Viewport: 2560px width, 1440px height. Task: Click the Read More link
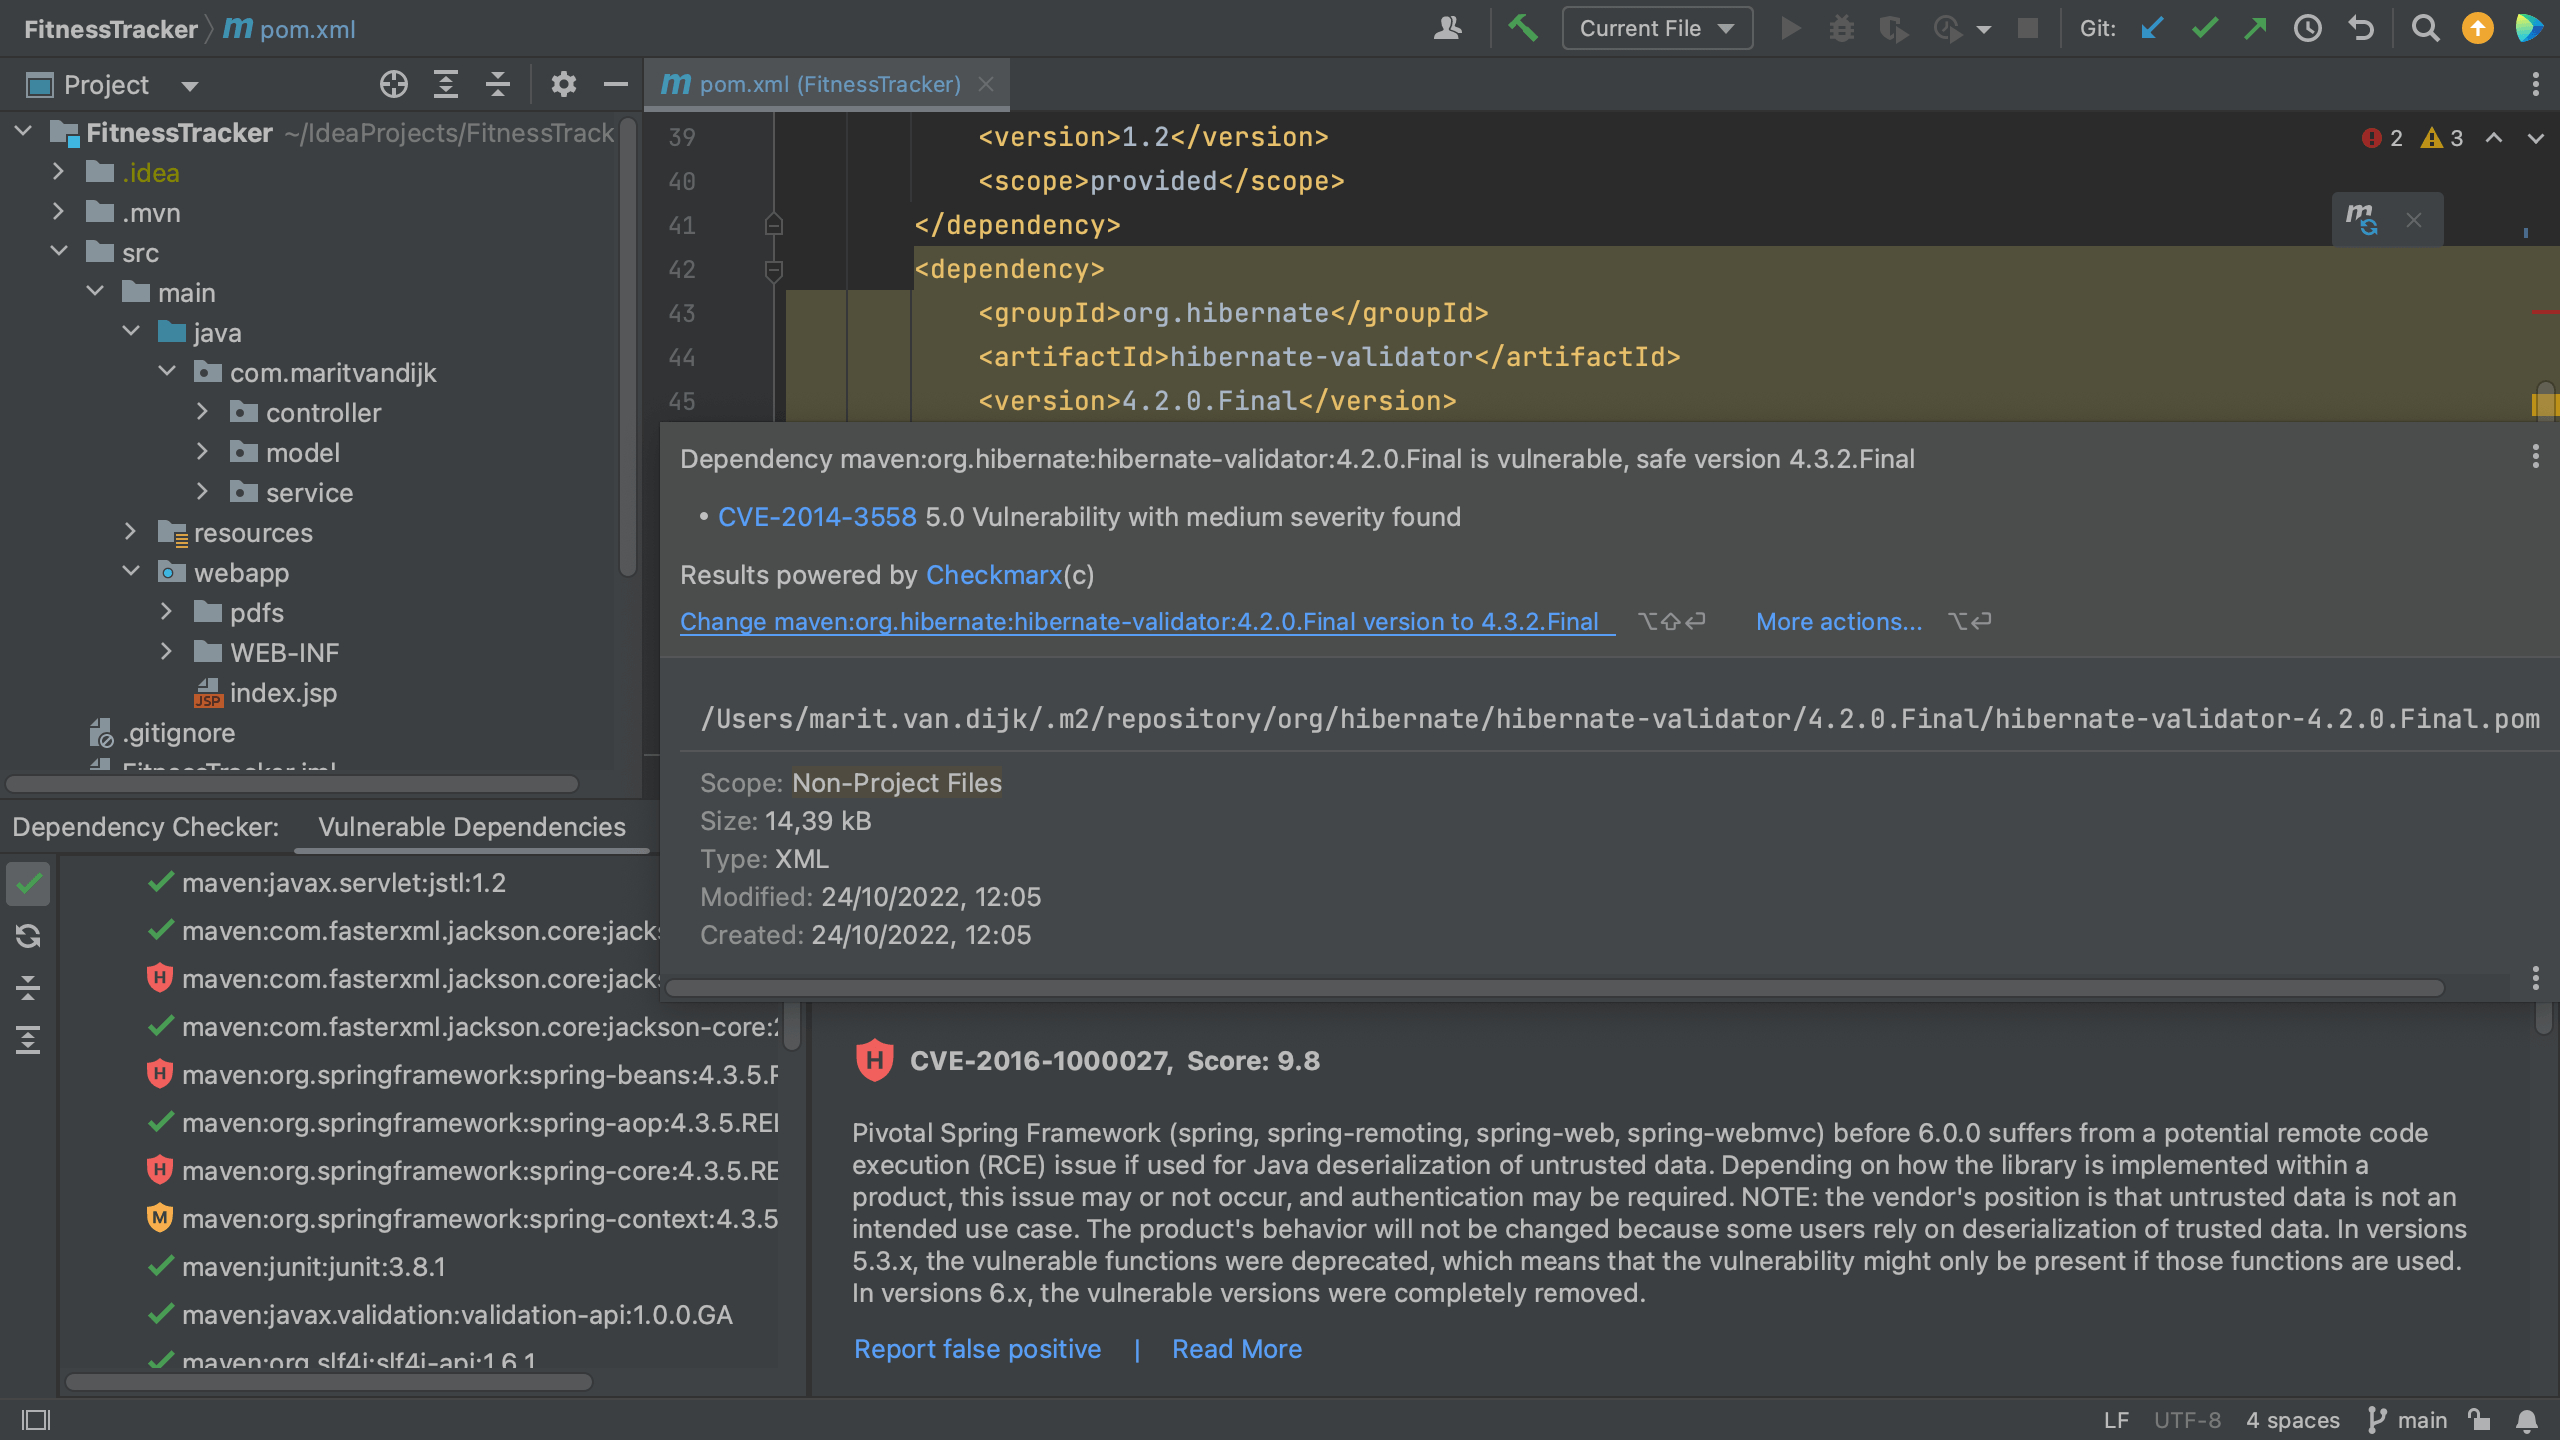1237,1349
